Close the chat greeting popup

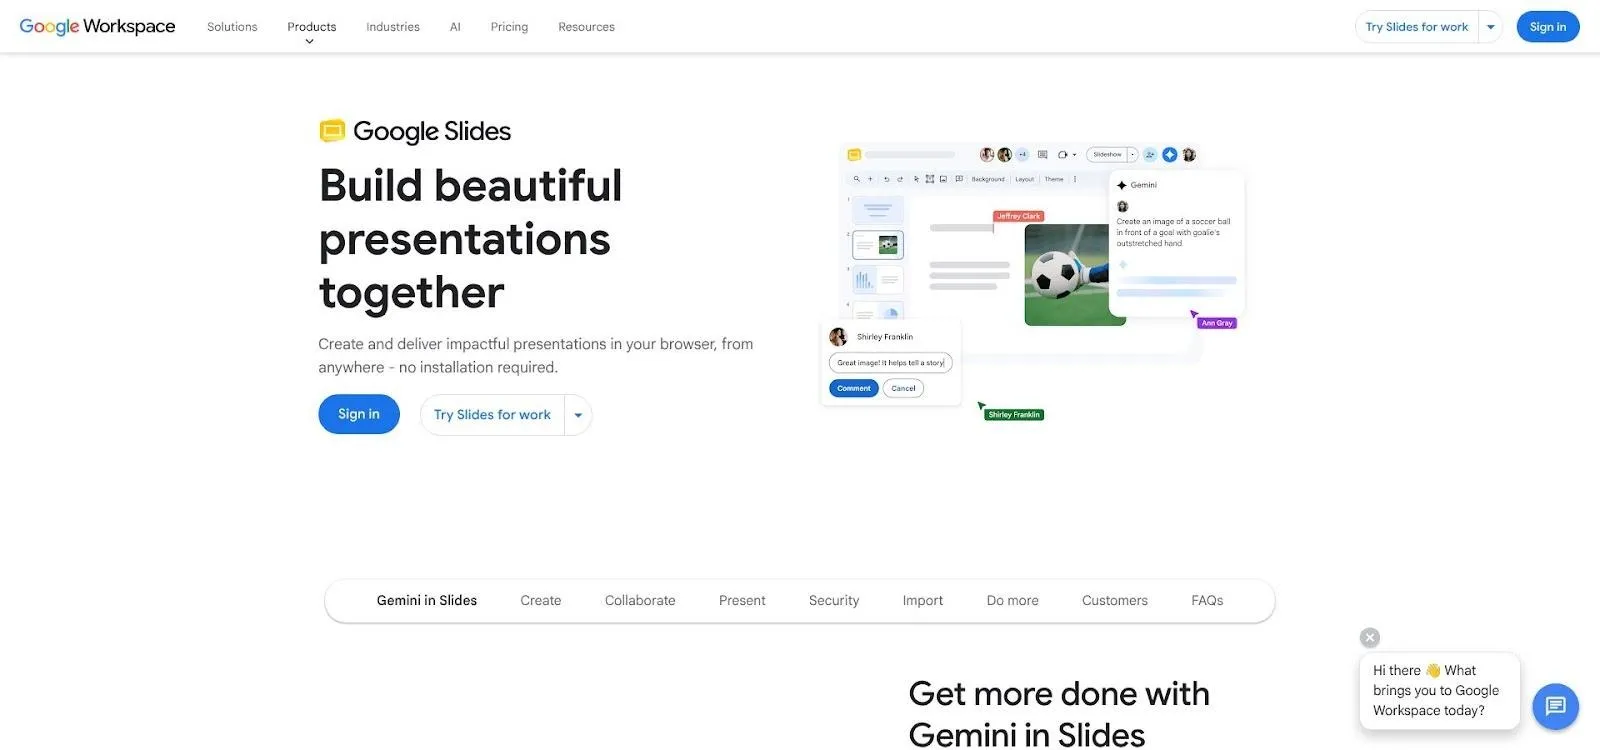[1370, 638]
